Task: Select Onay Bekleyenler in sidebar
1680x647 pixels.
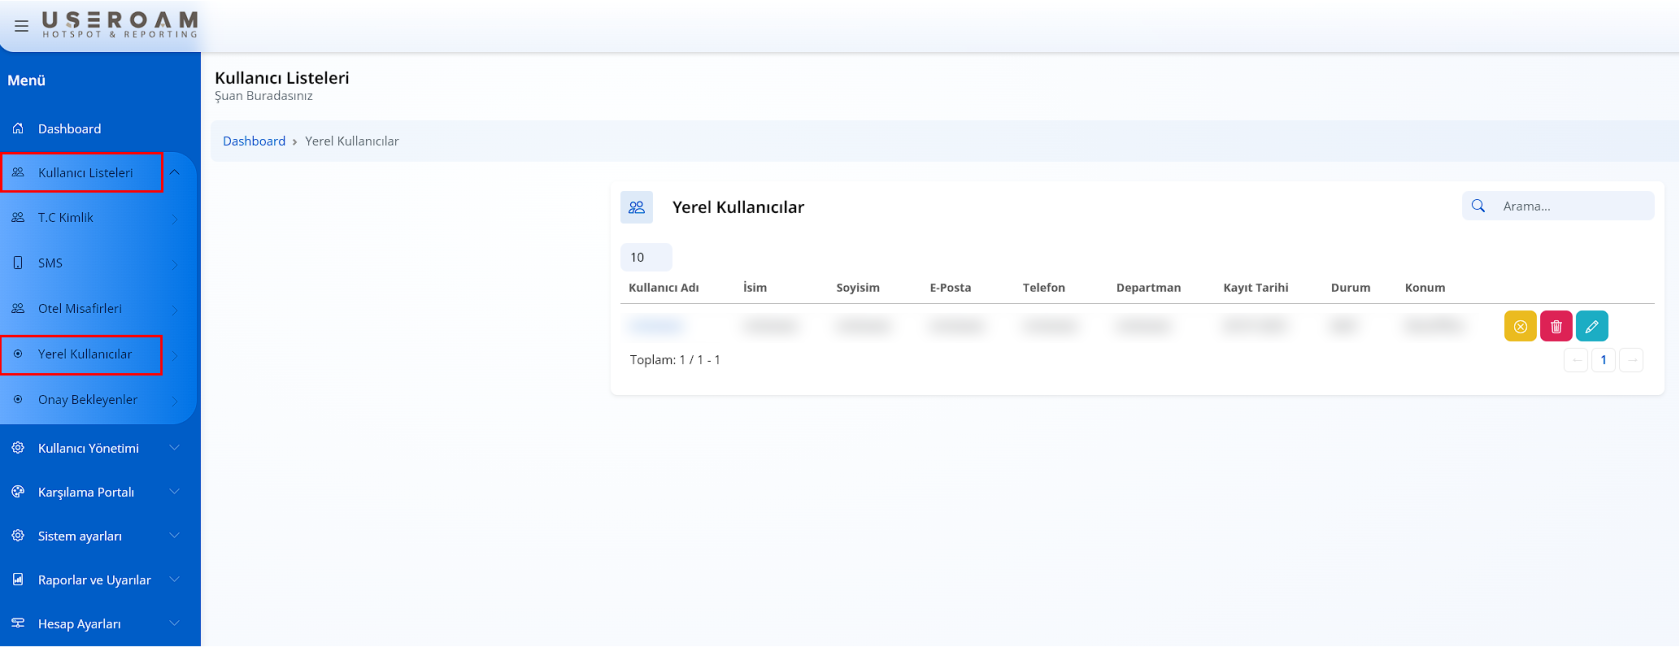Action: click(88, 400)
